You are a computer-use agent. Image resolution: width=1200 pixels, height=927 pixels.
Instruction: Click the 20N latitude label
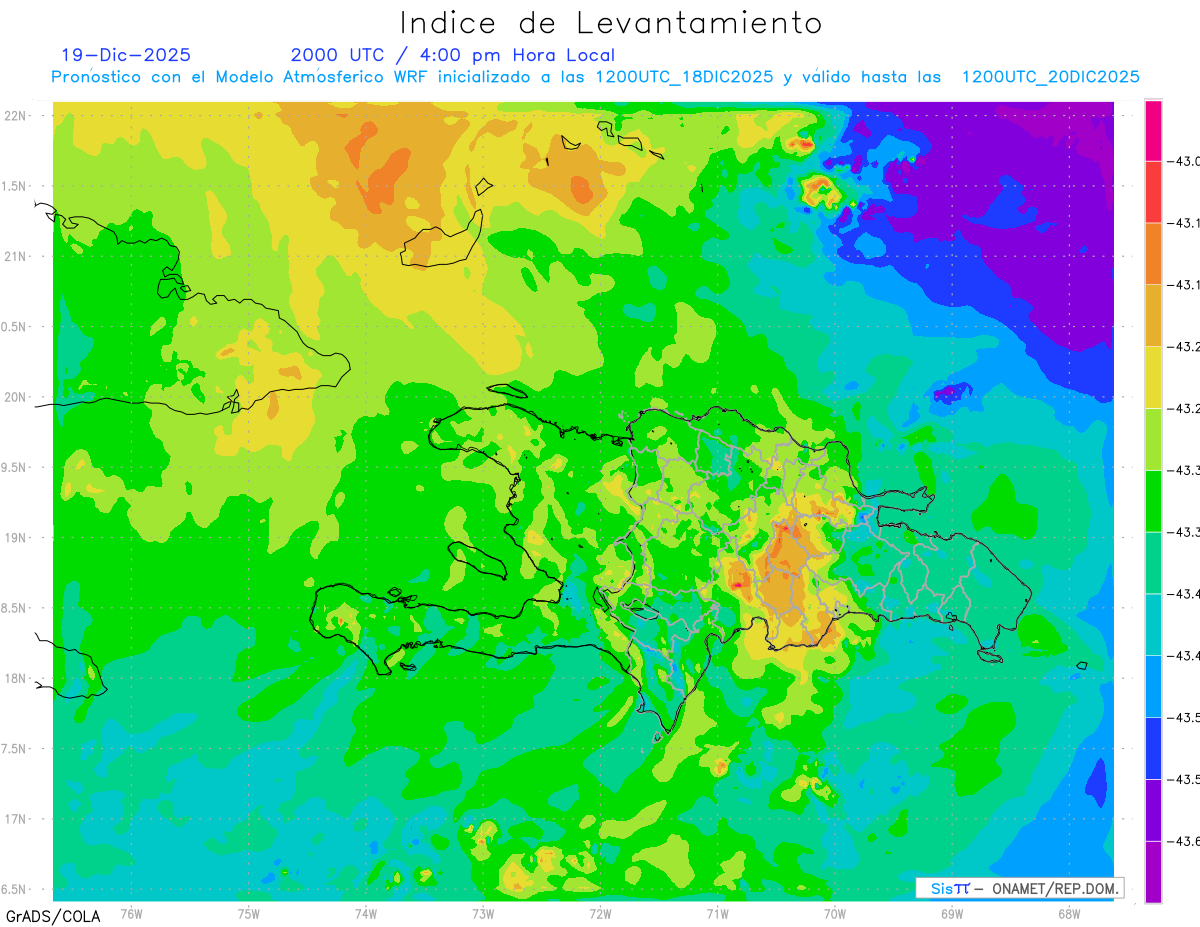click(x=17, y=397)
